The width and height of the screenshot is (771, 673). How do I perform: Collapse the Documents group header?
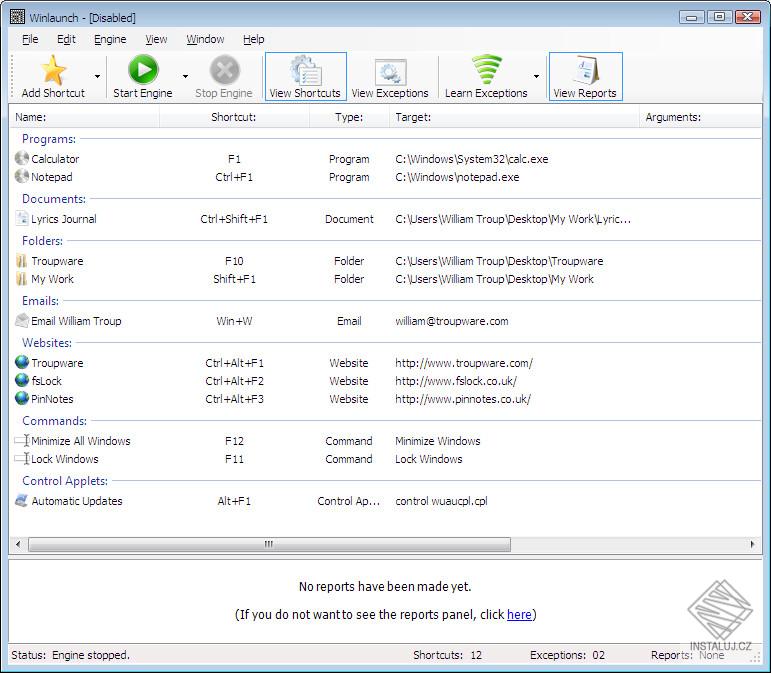(54, 199)
